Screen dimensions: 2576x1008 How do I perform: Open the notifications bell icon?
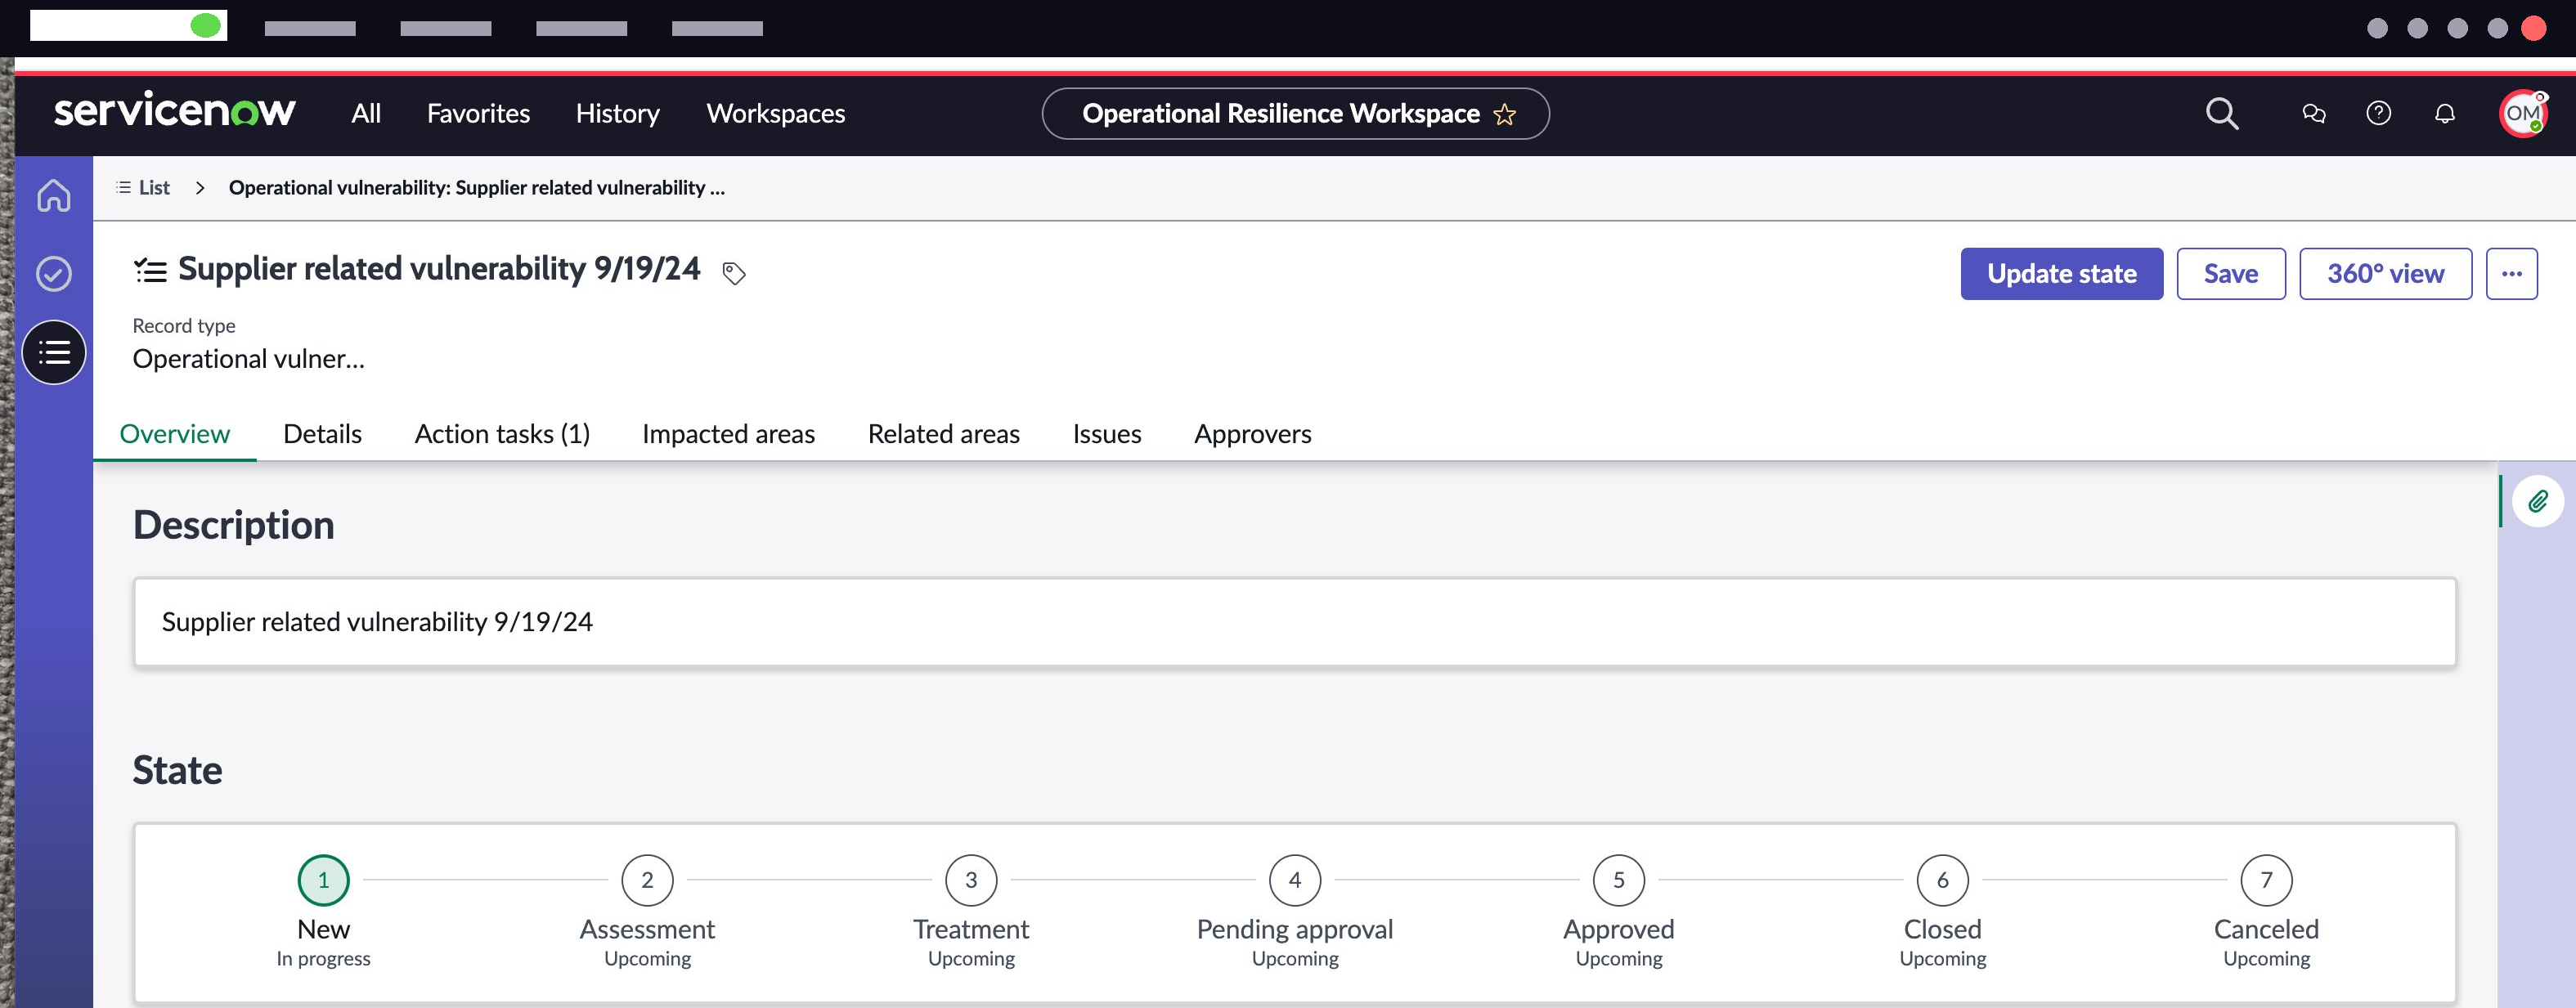coord(2445,114)
